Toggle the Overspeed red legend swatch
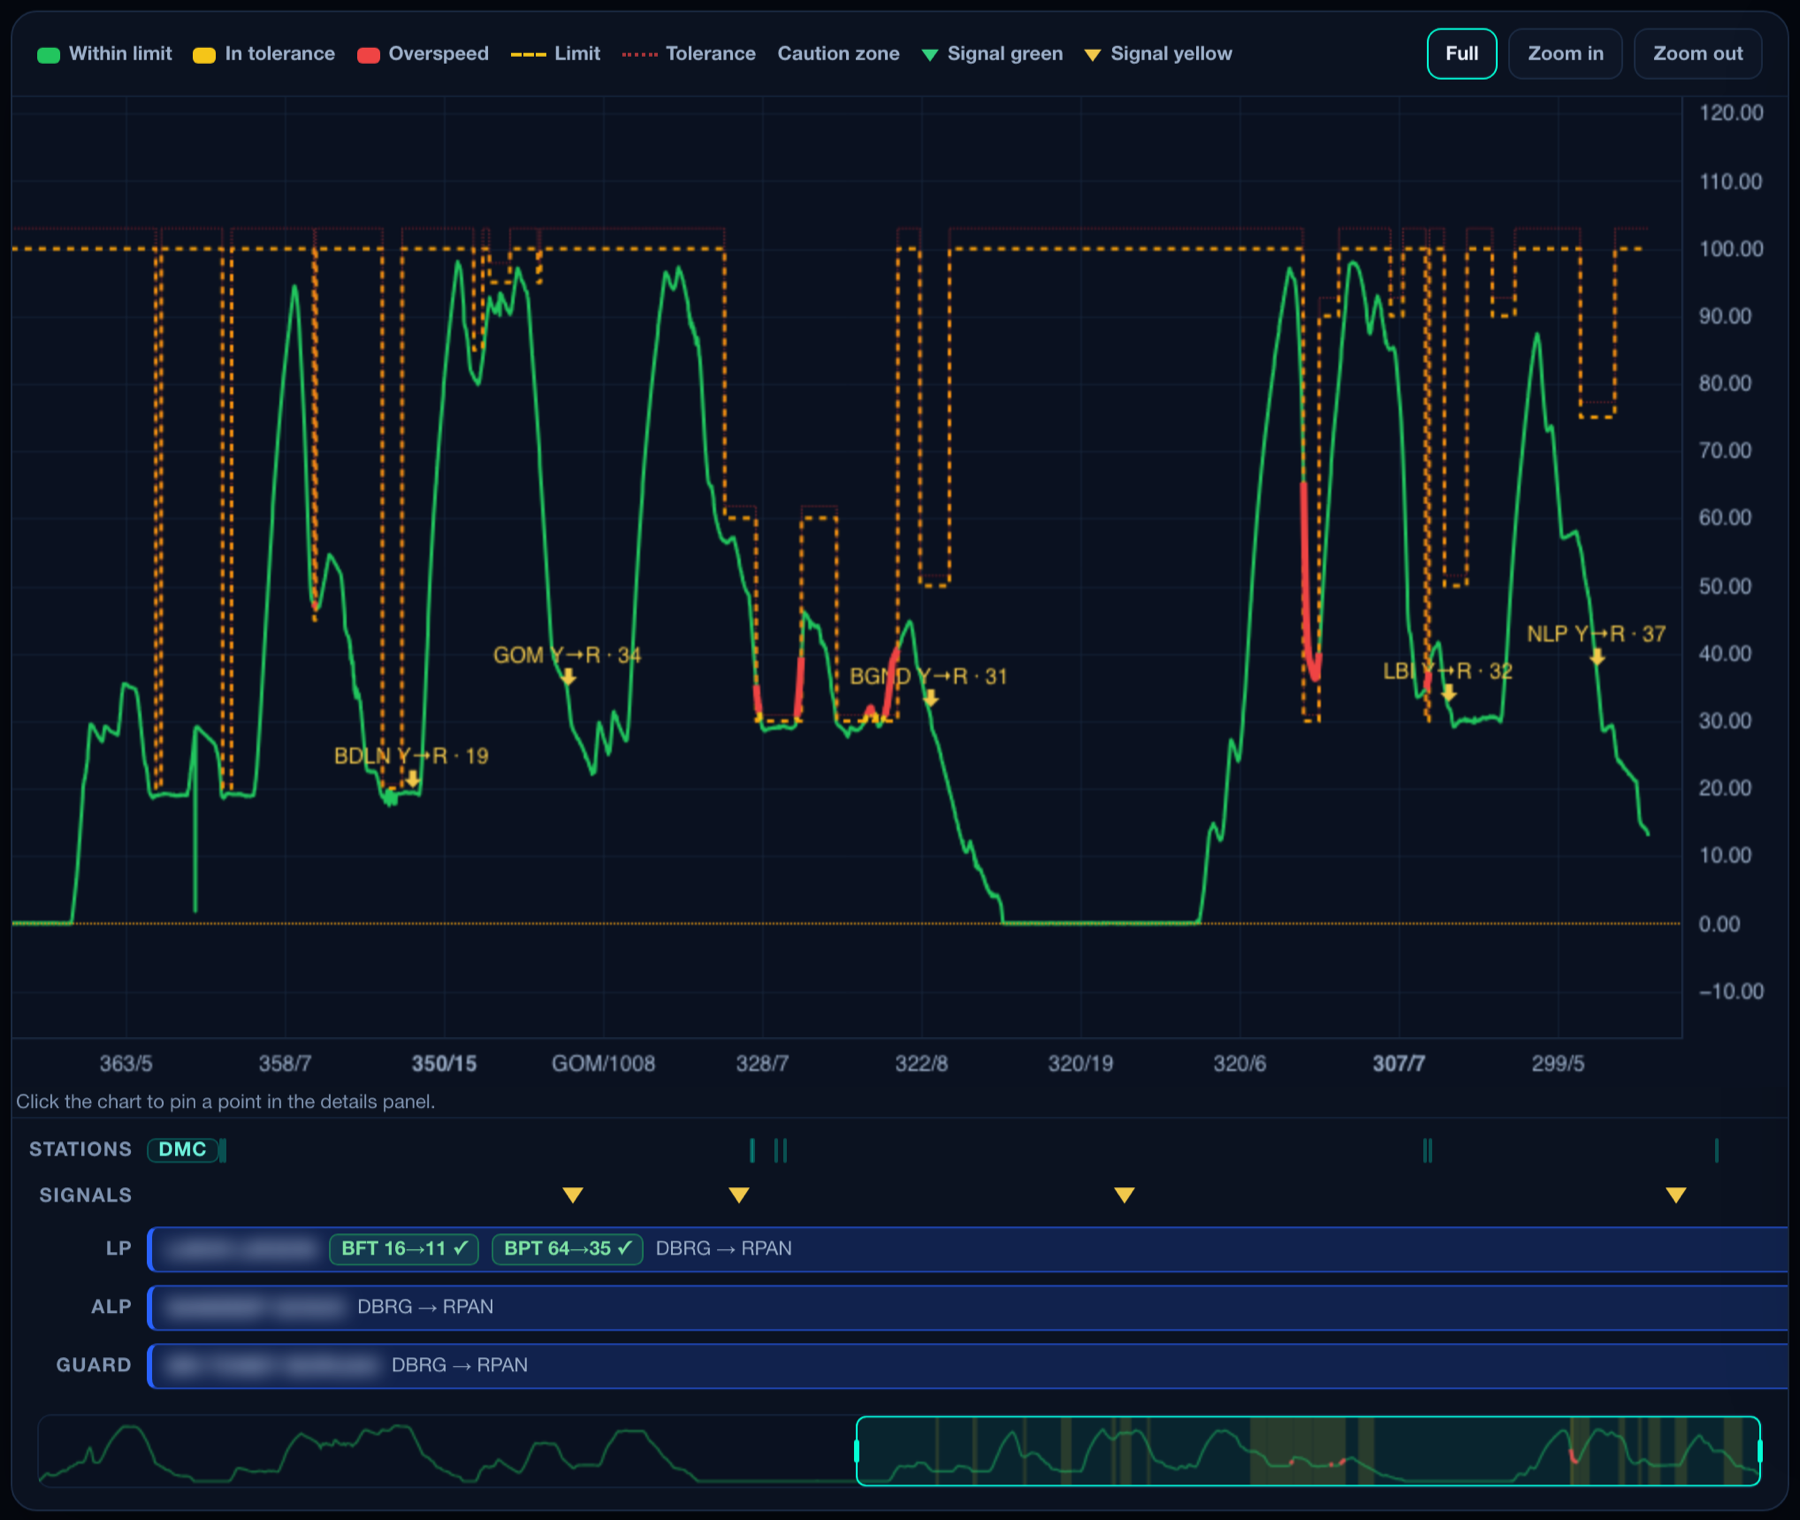Viewport: 1800px width, 1520px height. 368,55
